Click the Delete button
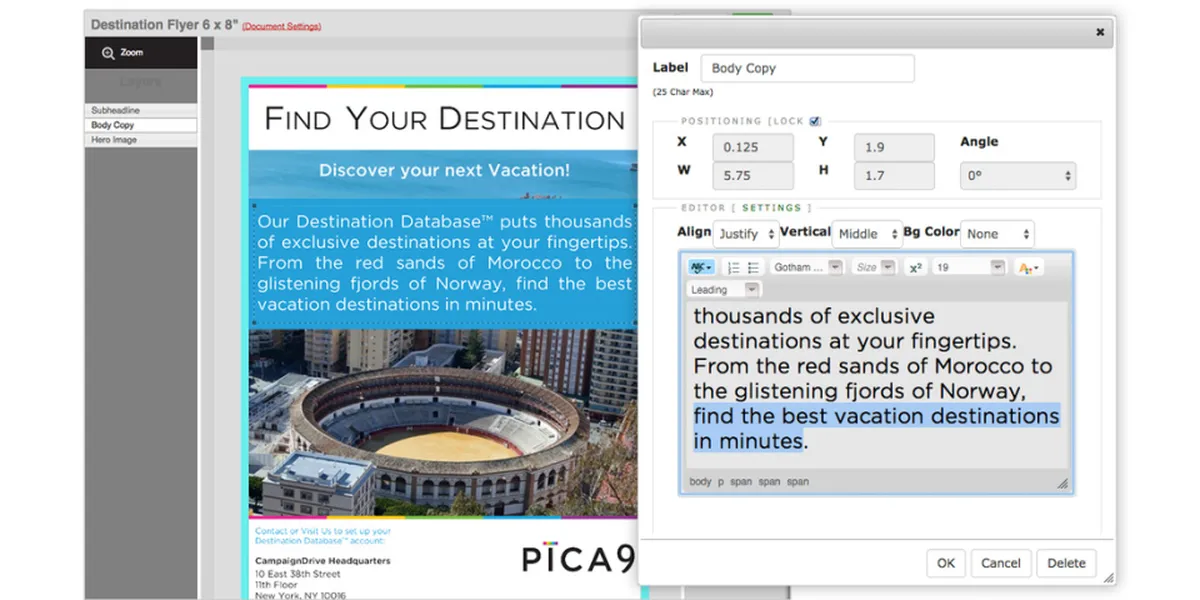This screenshot has width=1200, height=600. 1066,563
